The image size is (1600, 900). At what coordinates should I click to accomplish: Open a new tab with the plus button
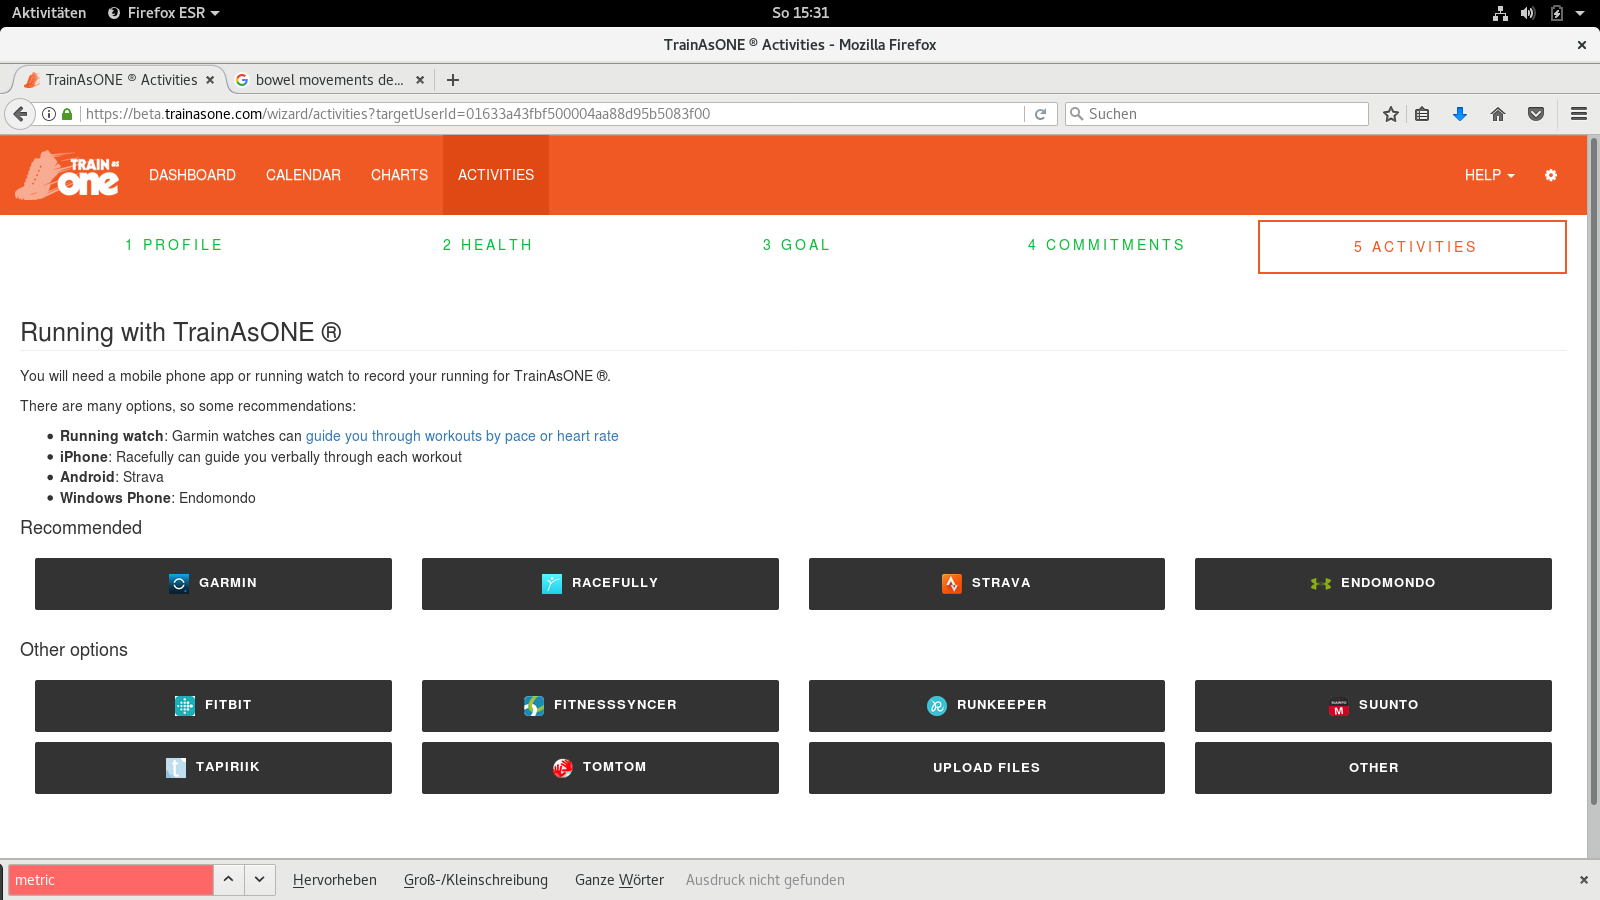point(453,80)
